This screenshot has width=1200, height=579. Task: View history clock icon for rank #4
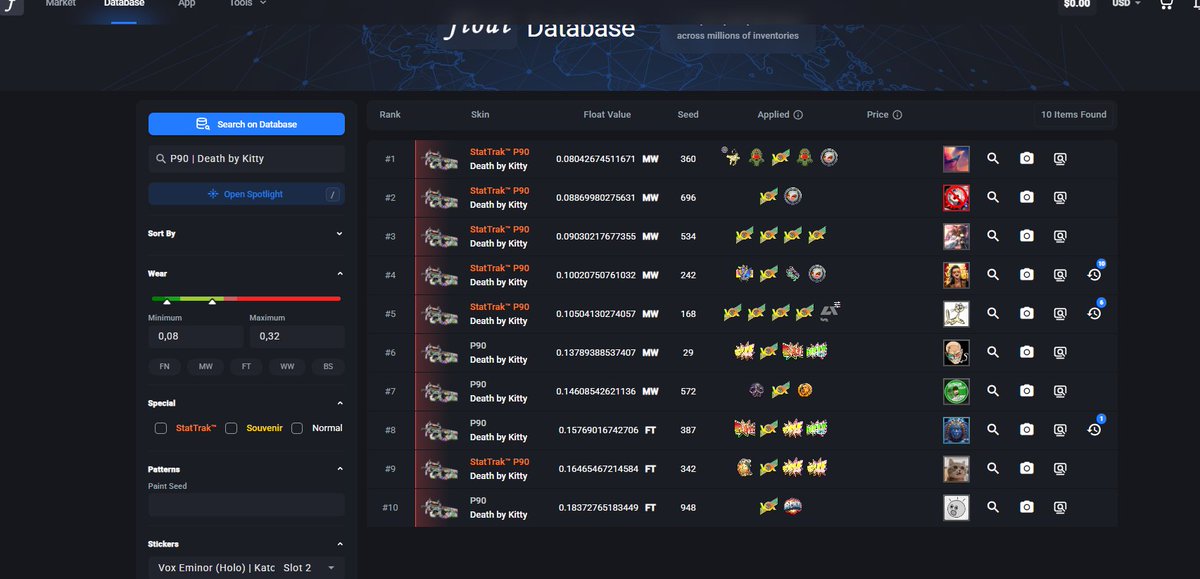pos(1094,275)
